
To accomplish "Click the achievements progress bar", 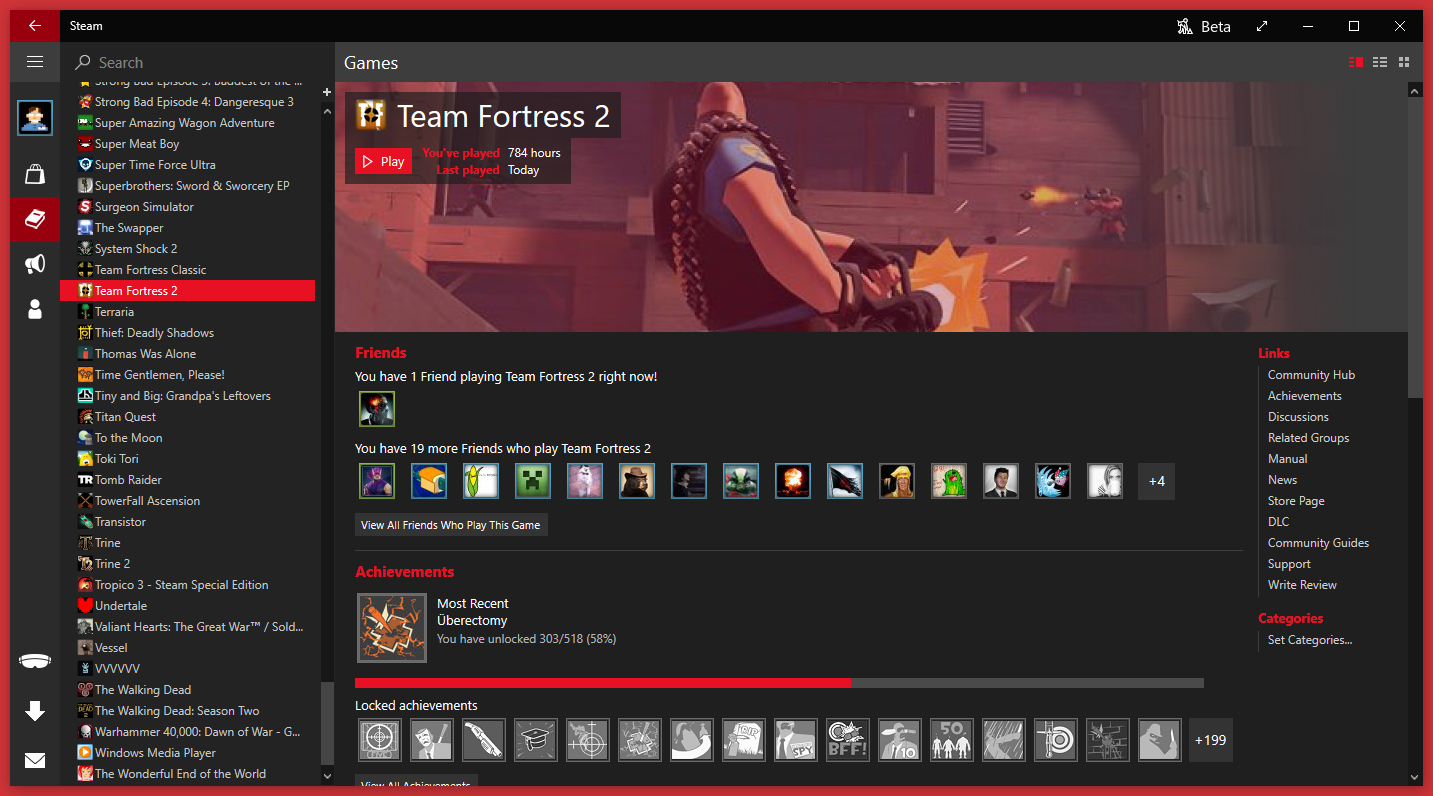I will 779,683.
